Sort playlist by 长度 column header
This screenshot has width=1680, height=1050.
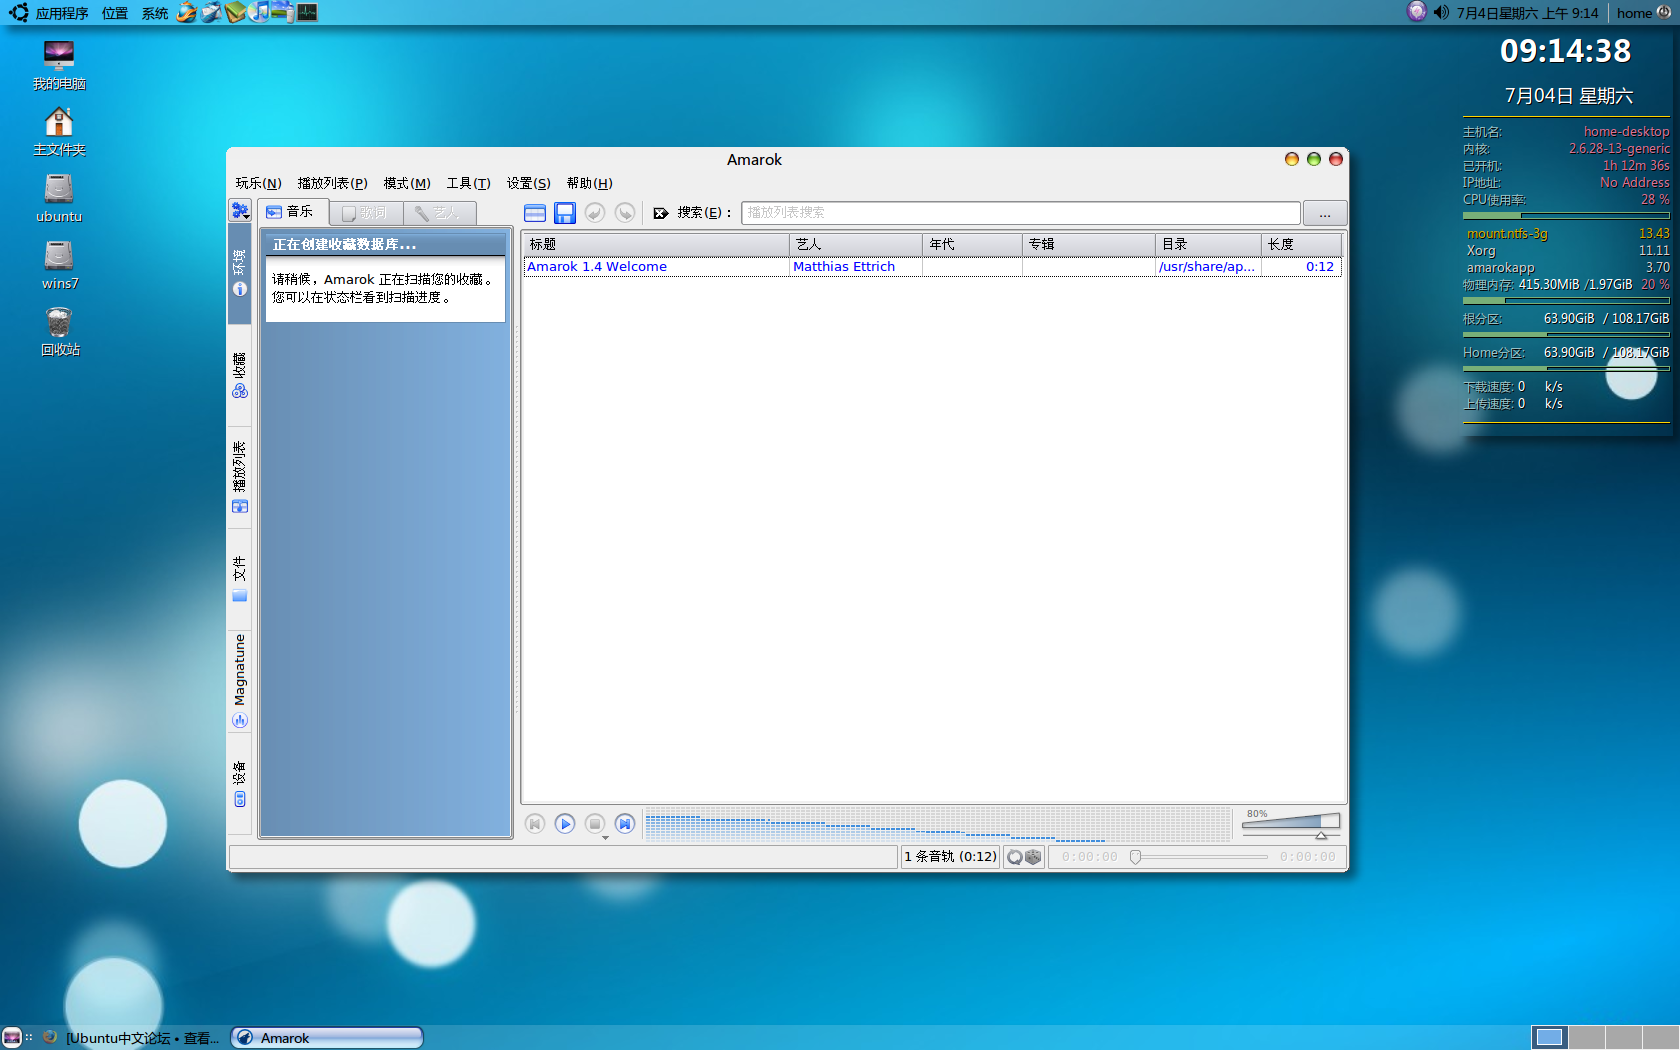point(1301,244)
